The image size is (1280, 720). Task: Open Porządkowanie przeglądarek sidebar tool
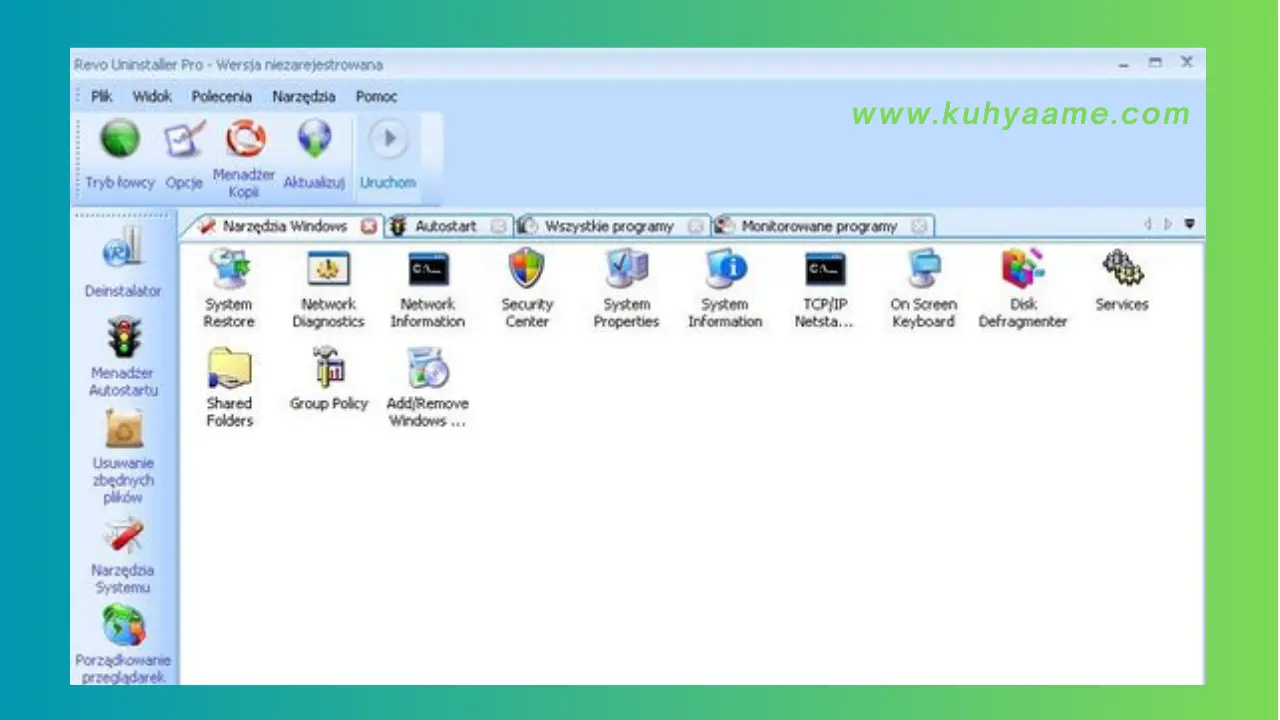point(123,642)
